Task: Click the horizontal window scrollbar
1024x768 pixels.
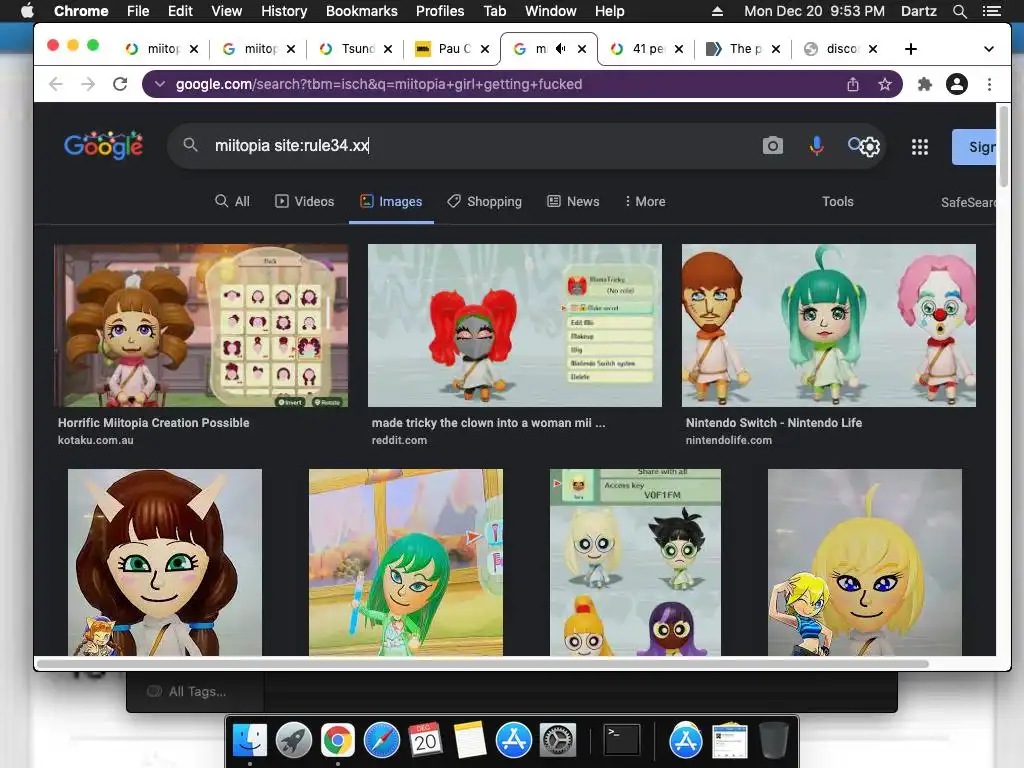Action: pos(482,664)
